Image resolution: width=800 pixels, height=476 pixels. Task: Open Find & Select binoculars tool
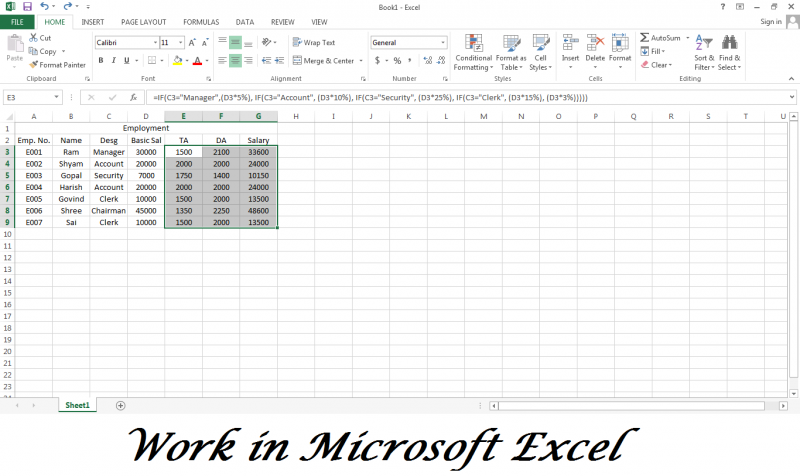pyautogui.click(x=730, y=53)
